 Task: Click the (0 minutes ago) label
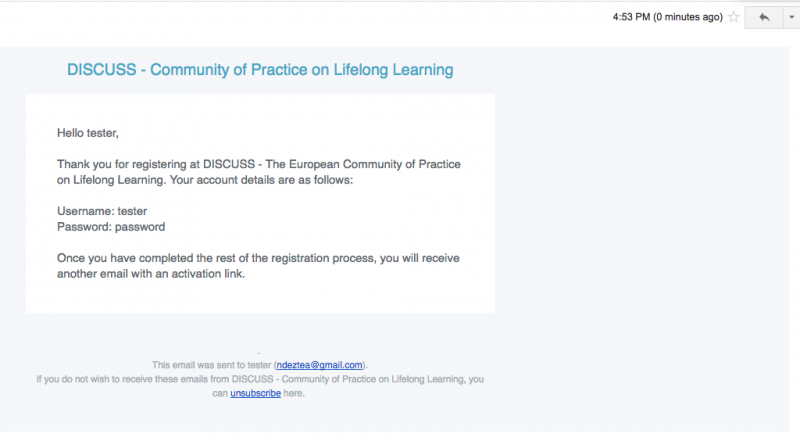[x=688, y=17]
